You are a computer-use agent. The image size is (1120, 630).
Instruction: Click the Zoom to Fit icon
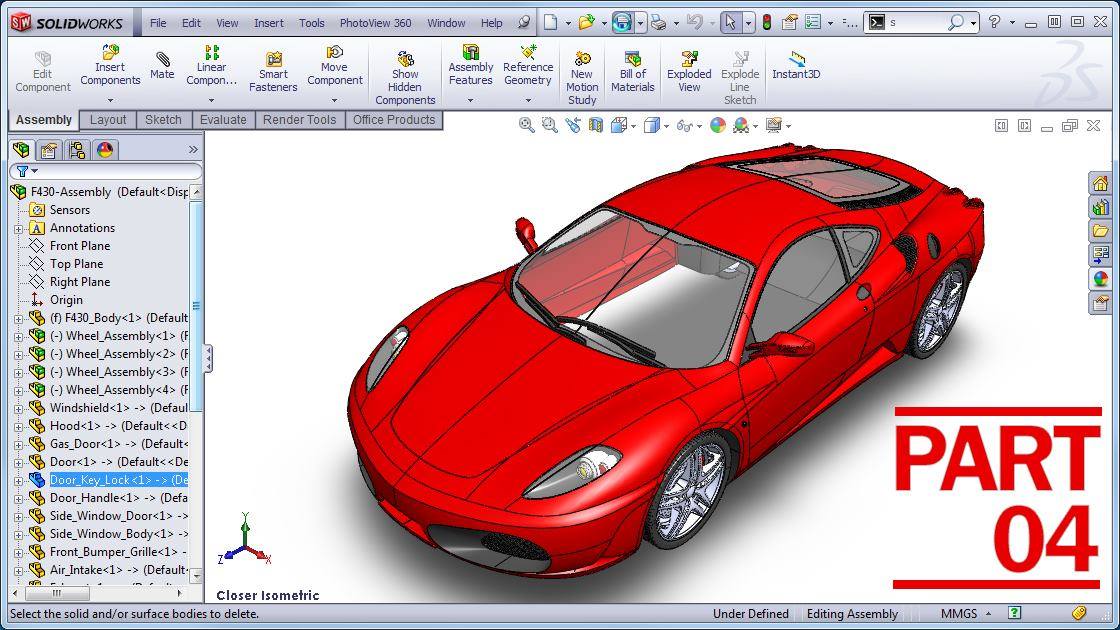pyautogui.click(x=526, y=126)
